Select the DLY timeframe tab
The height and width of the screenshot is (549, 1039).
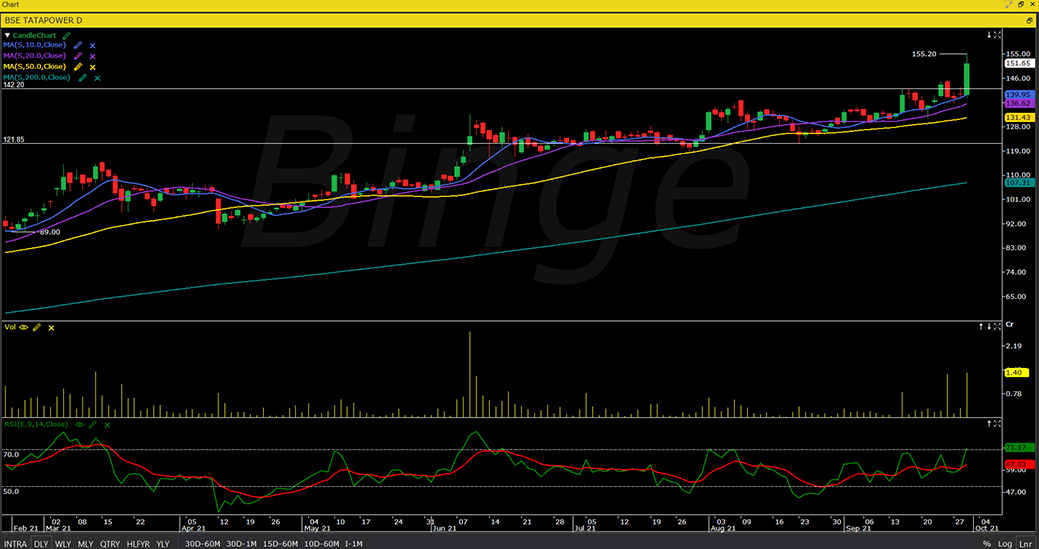(x=41, y=544)
